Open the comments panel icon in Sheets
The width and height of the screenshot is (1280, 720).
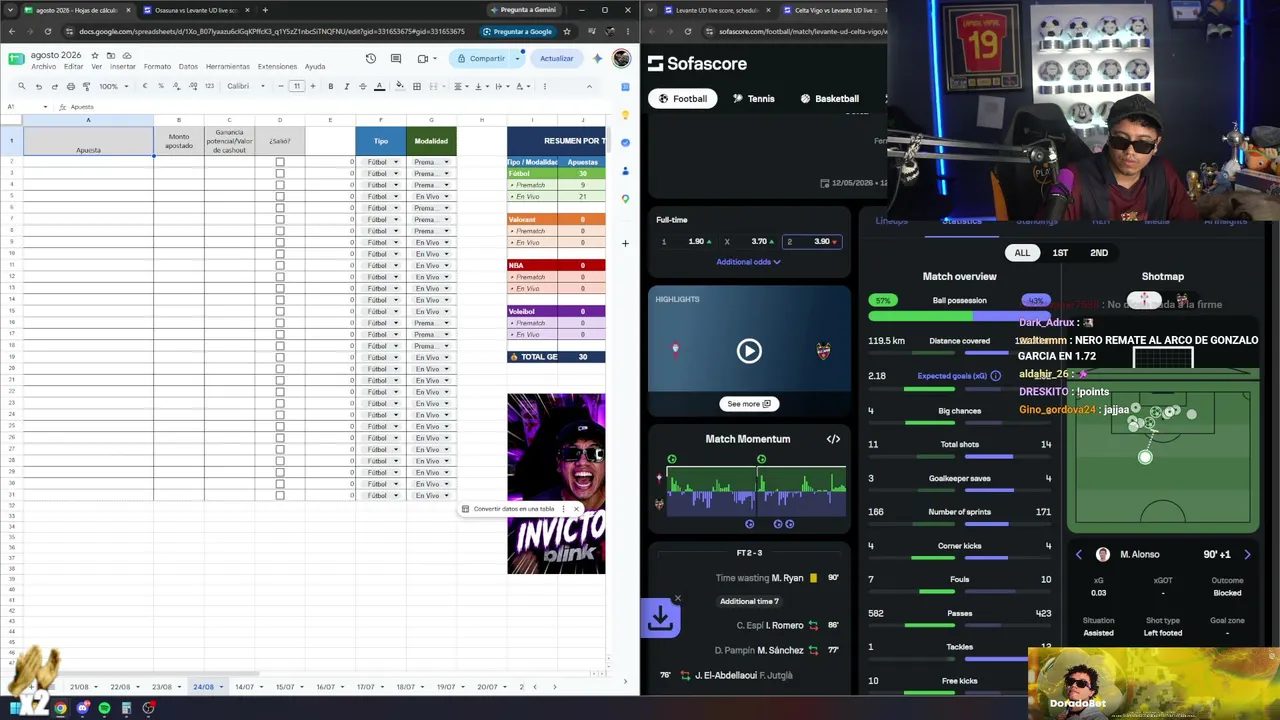(x=396, y=59)
